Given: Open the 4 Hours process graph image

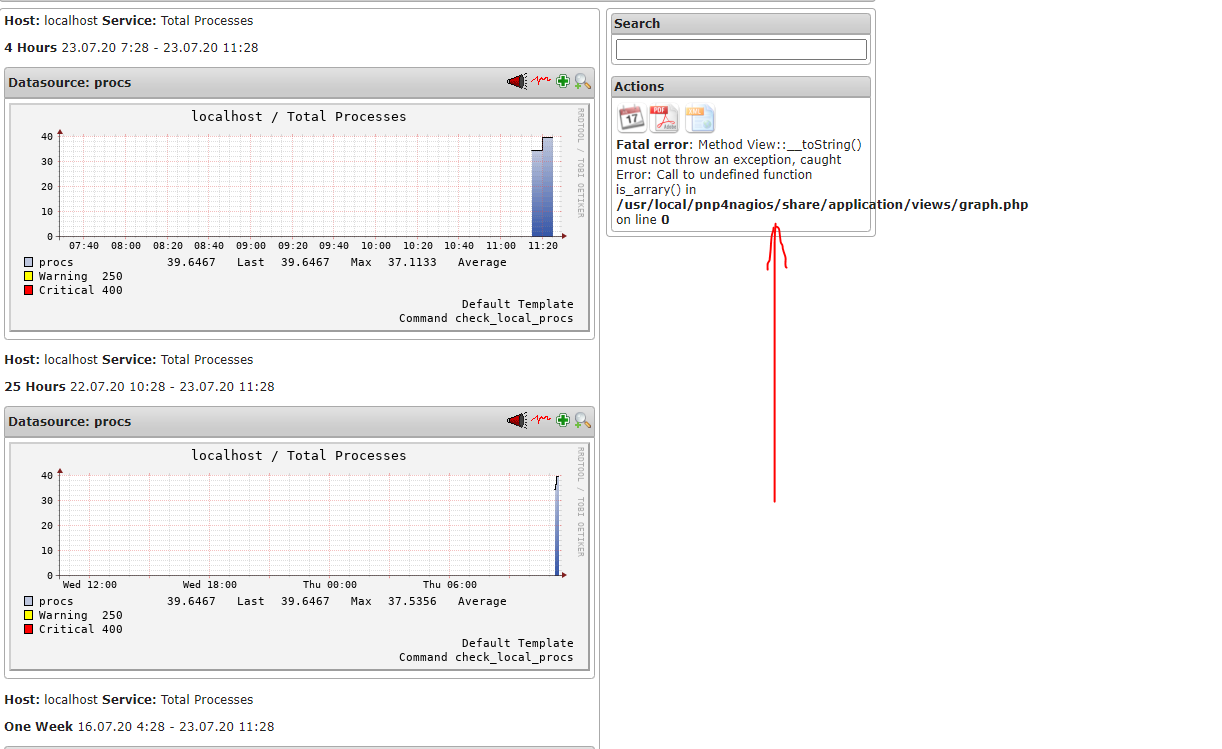Looking at the screenshot, I should point(299,217).
